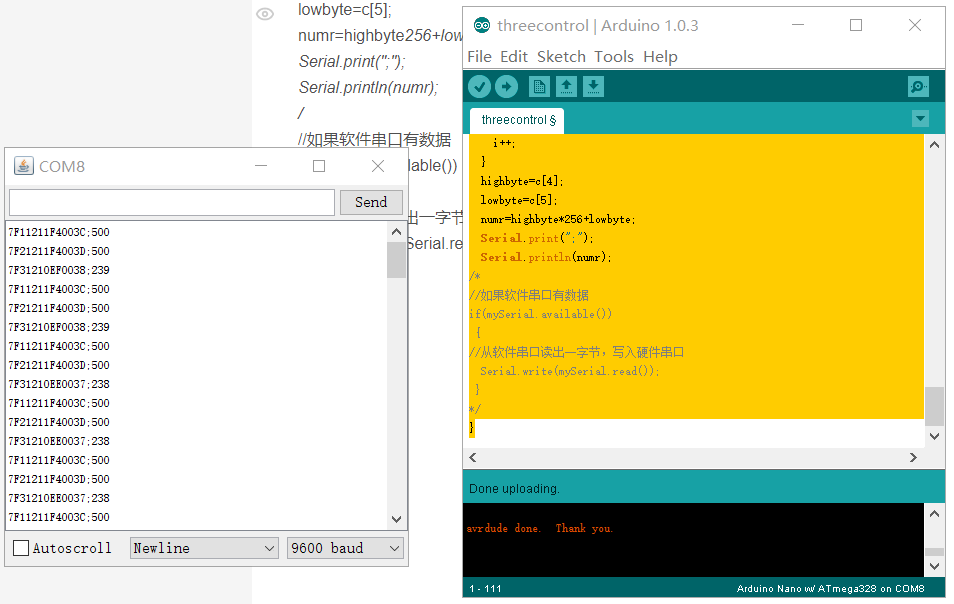
Task: Click the Upload arrow icon
Action: click(506, 86)
